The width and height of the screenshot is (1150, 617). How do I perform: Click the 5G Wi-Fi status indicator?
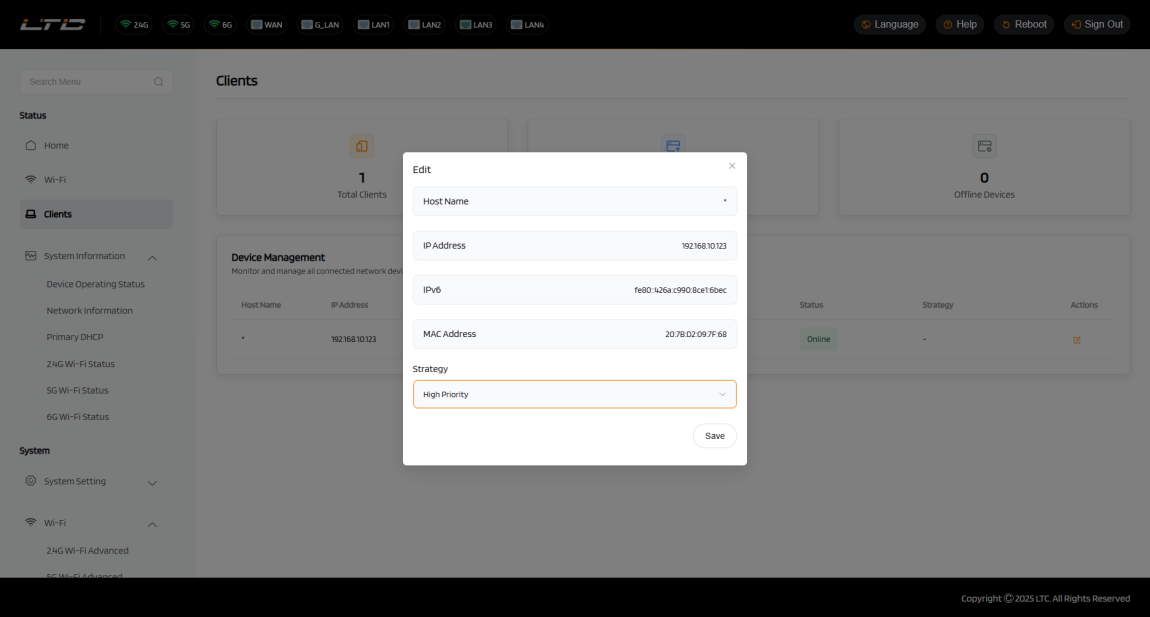[x=178, y=24]
